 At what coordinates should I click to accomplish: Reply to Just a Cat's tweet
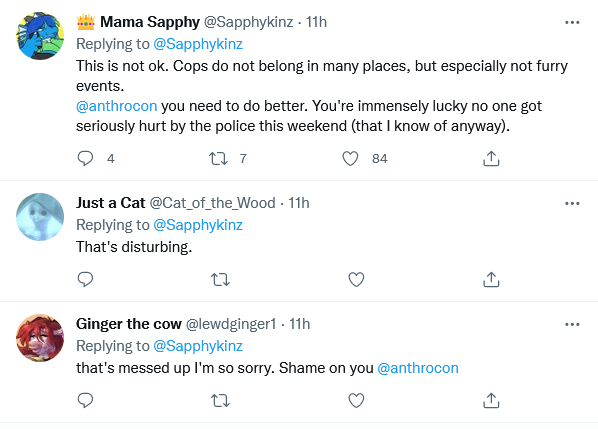pyautogui.click(x=85, y=279)
